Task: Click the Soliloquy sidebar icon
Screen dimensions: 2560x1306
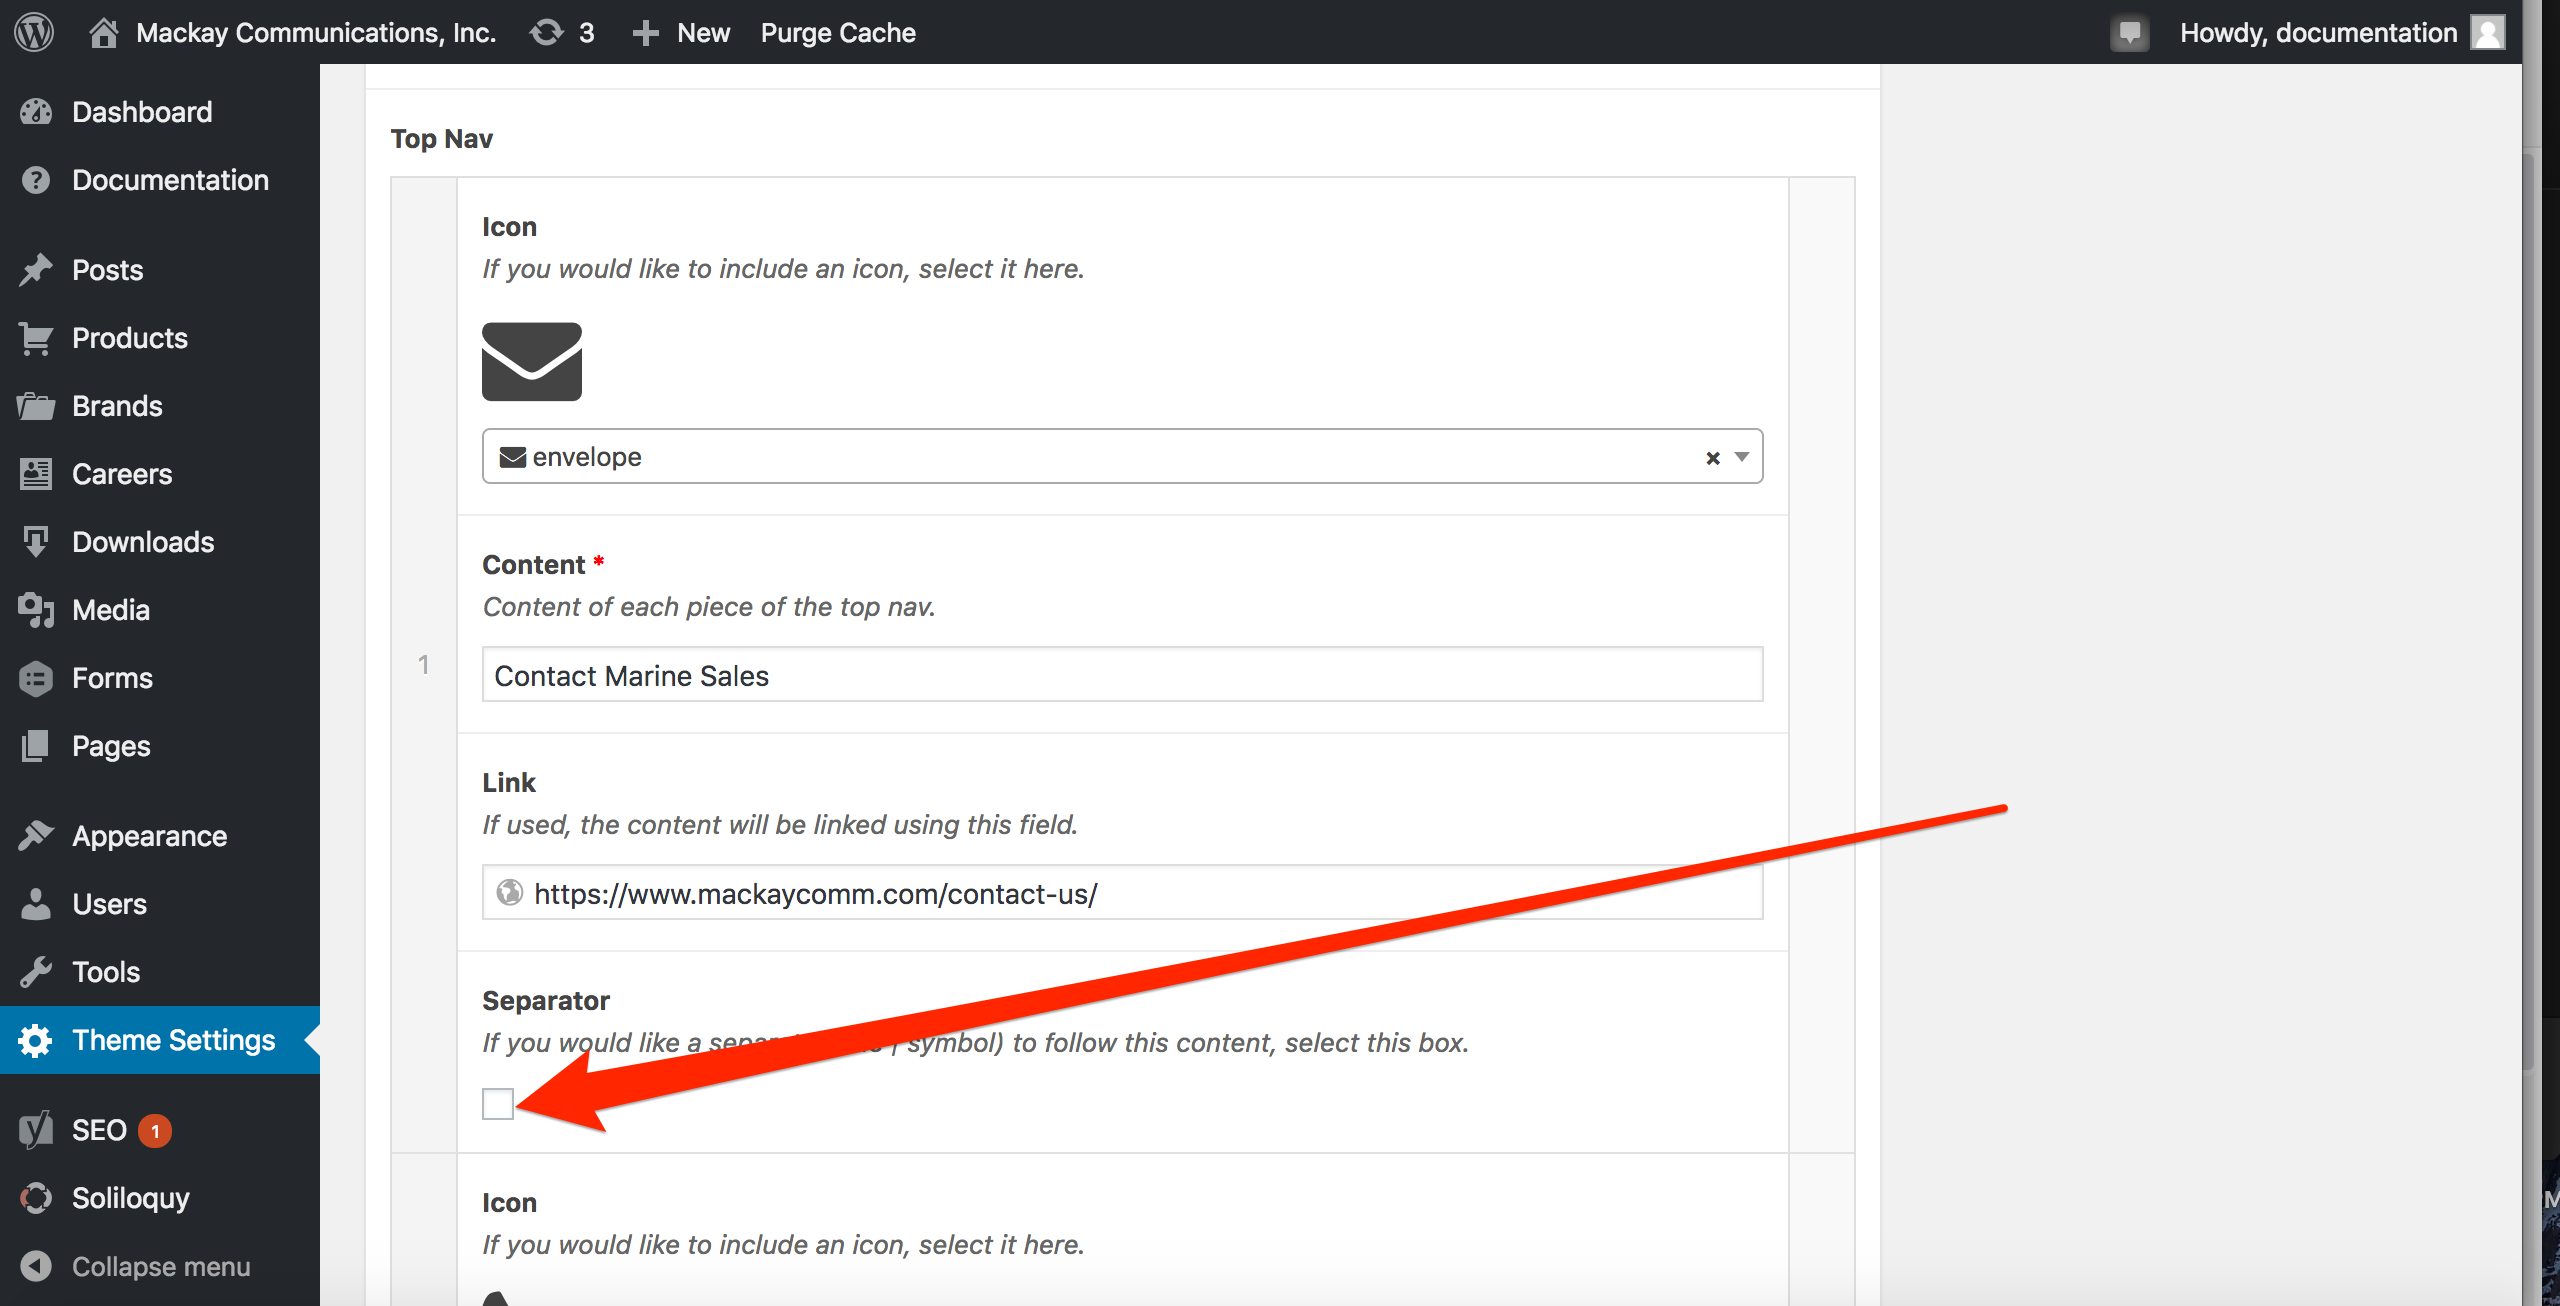Action: (36, 1198)
